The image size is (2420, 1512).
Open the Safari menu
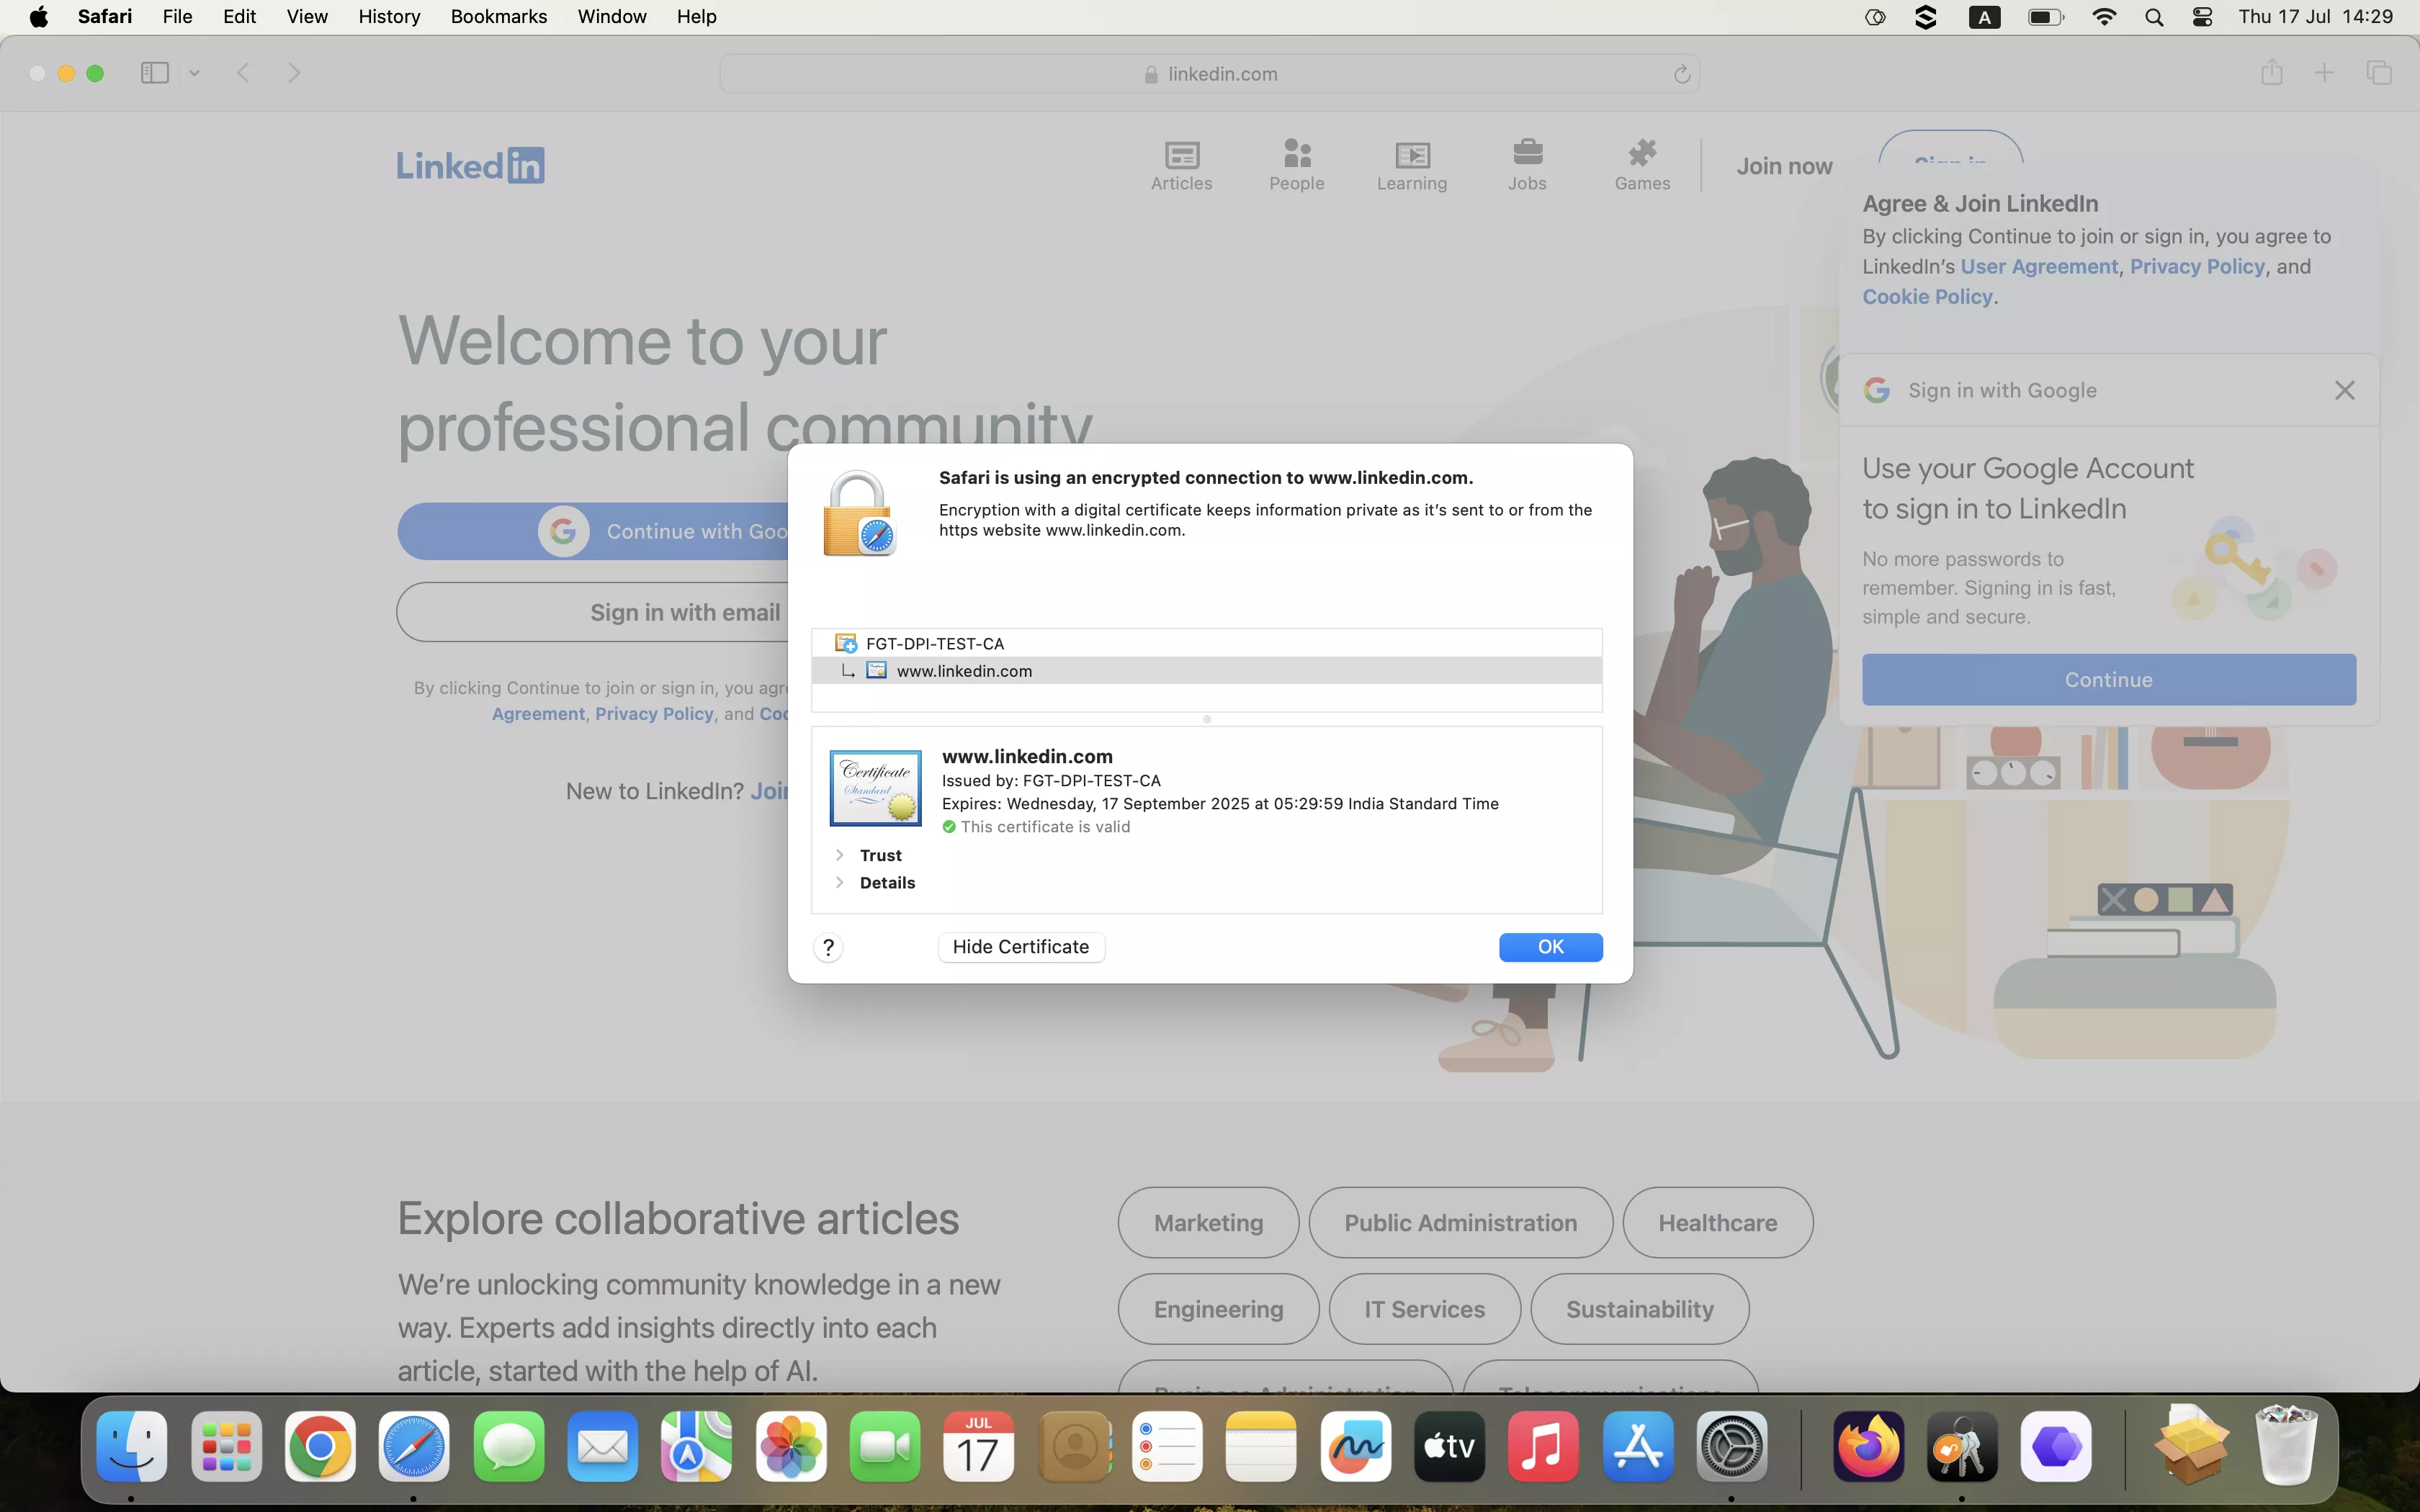coord(105,17)
